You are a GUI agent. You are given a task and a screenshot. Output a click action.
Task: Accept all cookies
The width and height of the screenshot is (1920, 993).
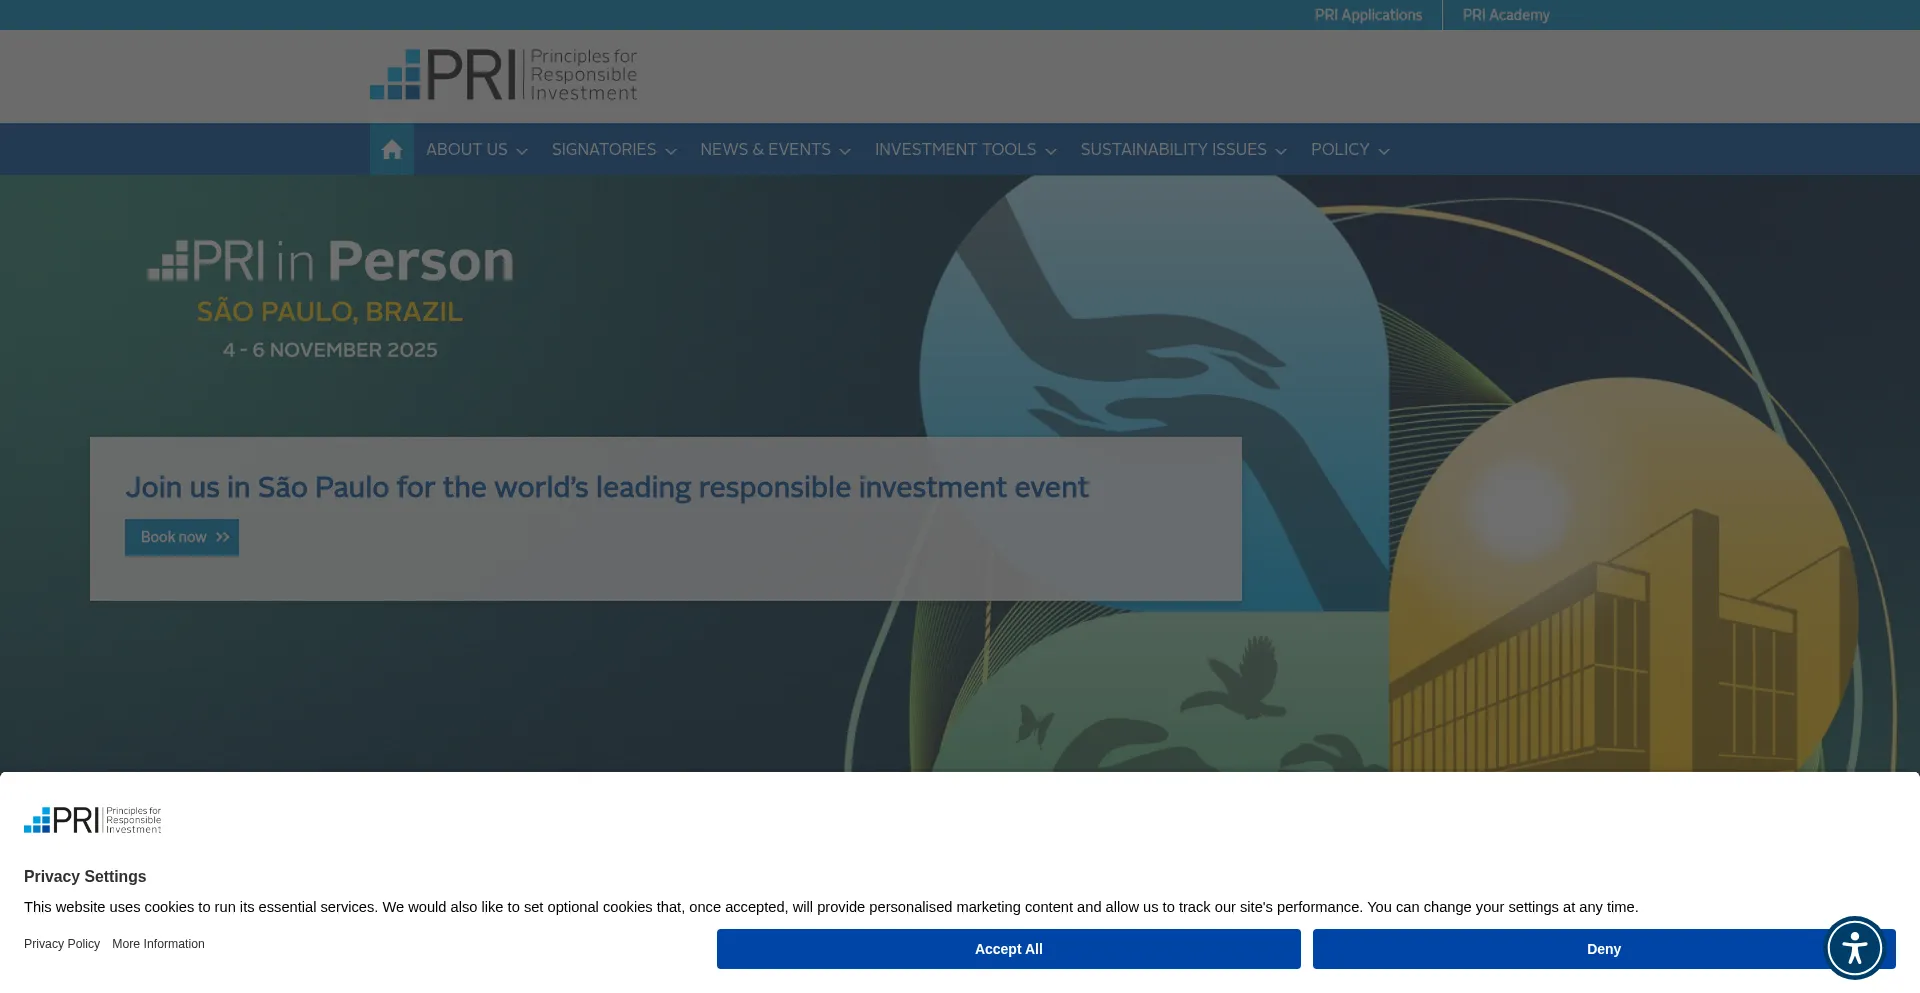pyautogui.click(x=1008, y=949)
